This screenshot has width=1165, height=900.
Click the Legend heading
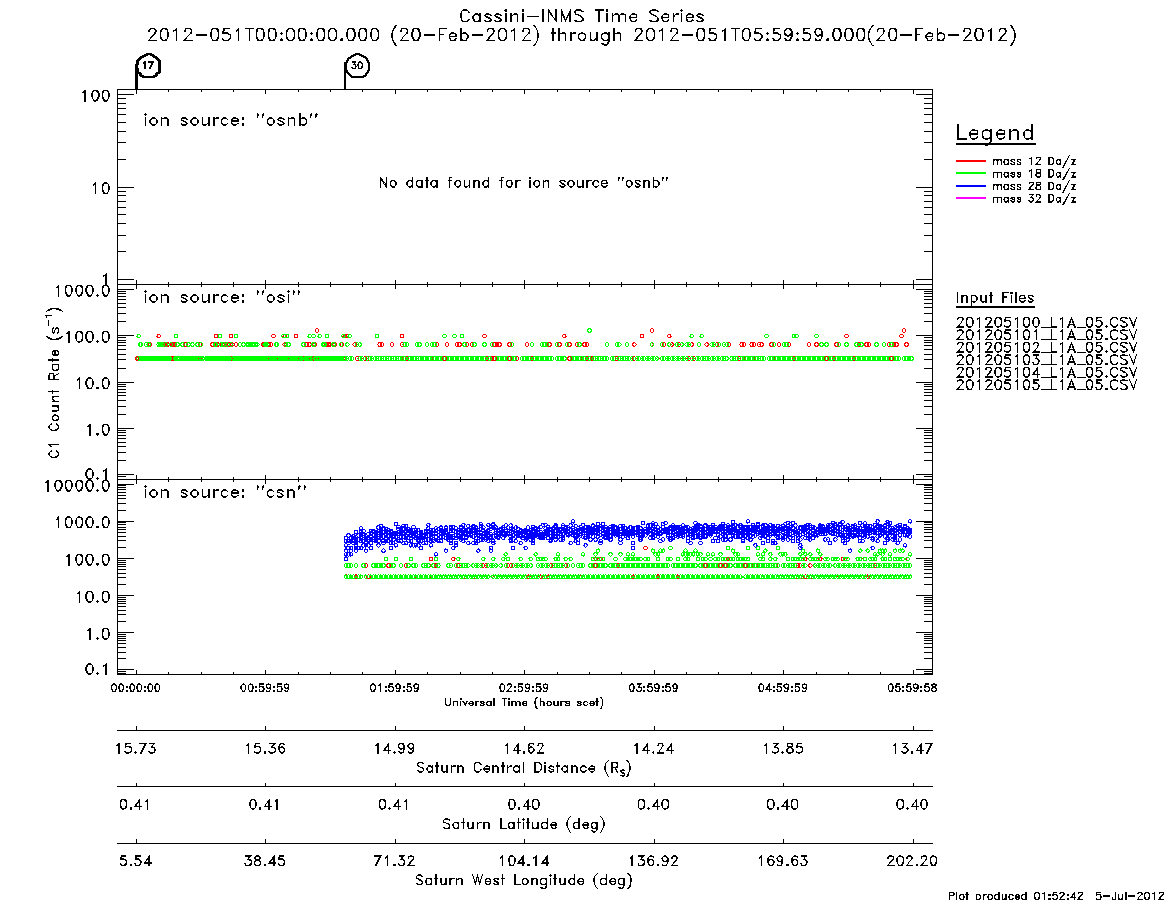995,133
